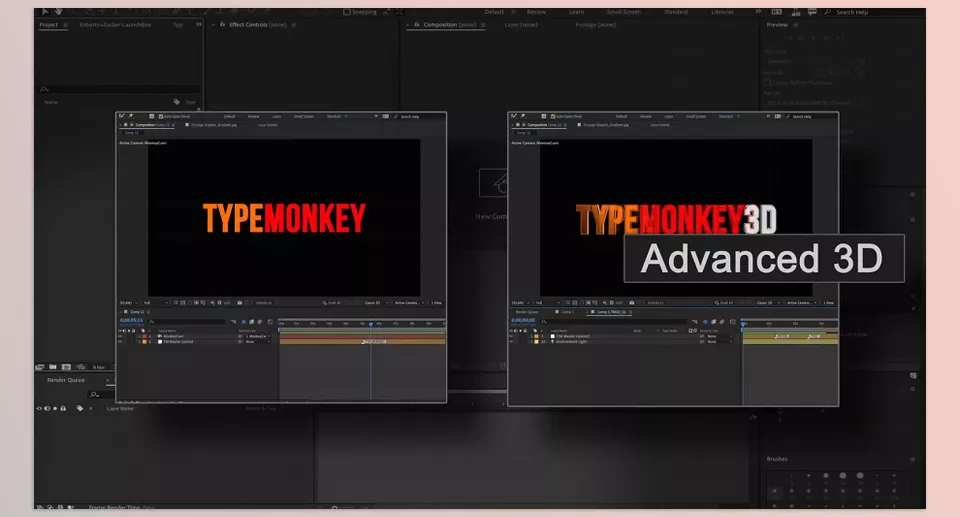Click the playhead marker in left window timeline
Screen dimensions: 960x517
click(x=370, y=323)
